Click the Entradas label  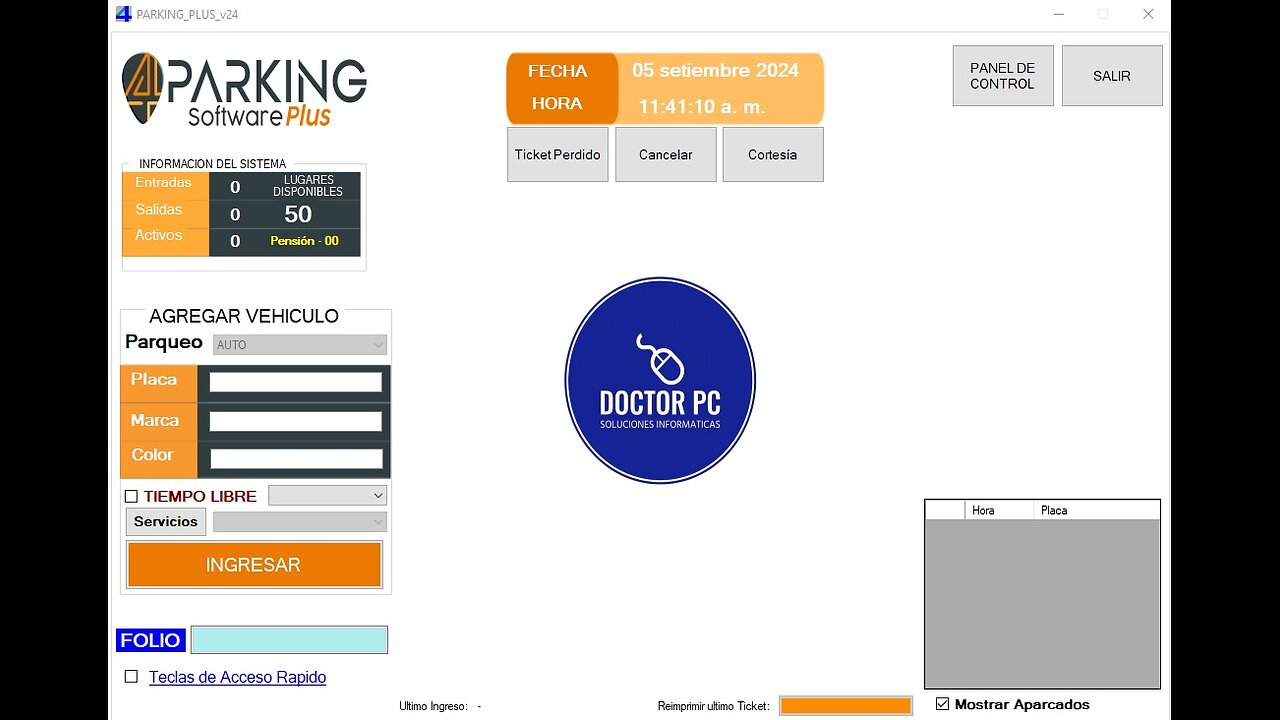[164, 183]
